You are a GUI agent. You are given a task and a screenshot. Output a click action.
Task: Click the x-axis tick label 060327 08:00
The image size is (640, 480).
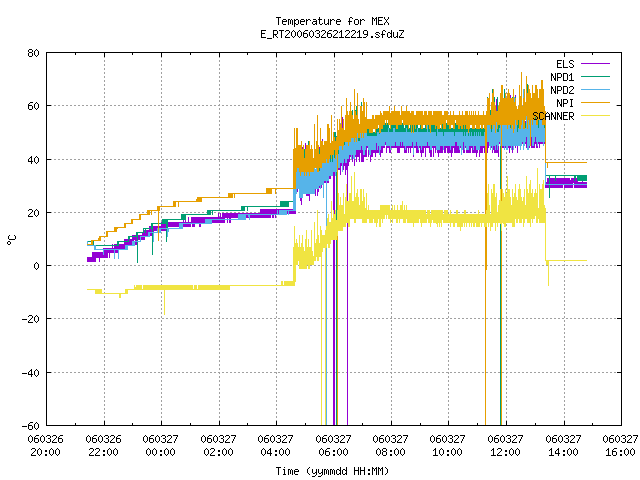[x=391, y=446]
